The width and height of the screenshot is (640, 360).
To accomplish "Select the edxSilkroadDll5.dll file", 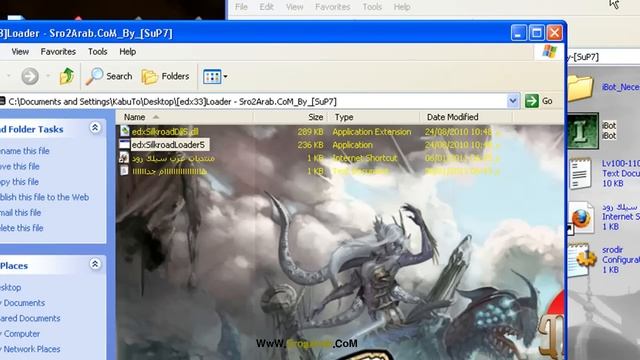I will click(x=165, y=132).
